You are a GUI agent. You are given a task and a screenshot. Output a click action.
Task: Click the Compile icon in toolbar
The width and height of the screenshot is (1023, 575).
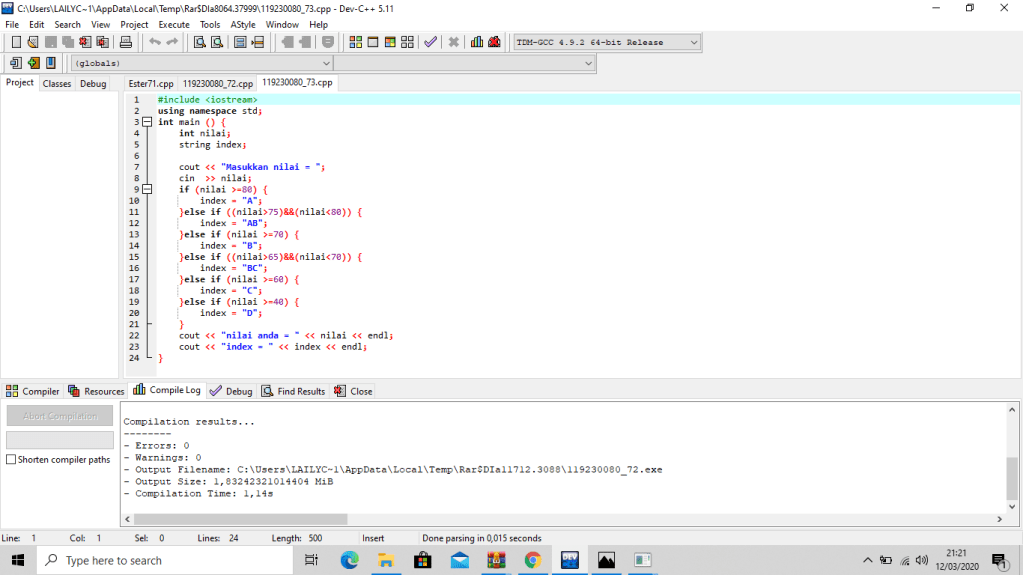click(356, 42)
